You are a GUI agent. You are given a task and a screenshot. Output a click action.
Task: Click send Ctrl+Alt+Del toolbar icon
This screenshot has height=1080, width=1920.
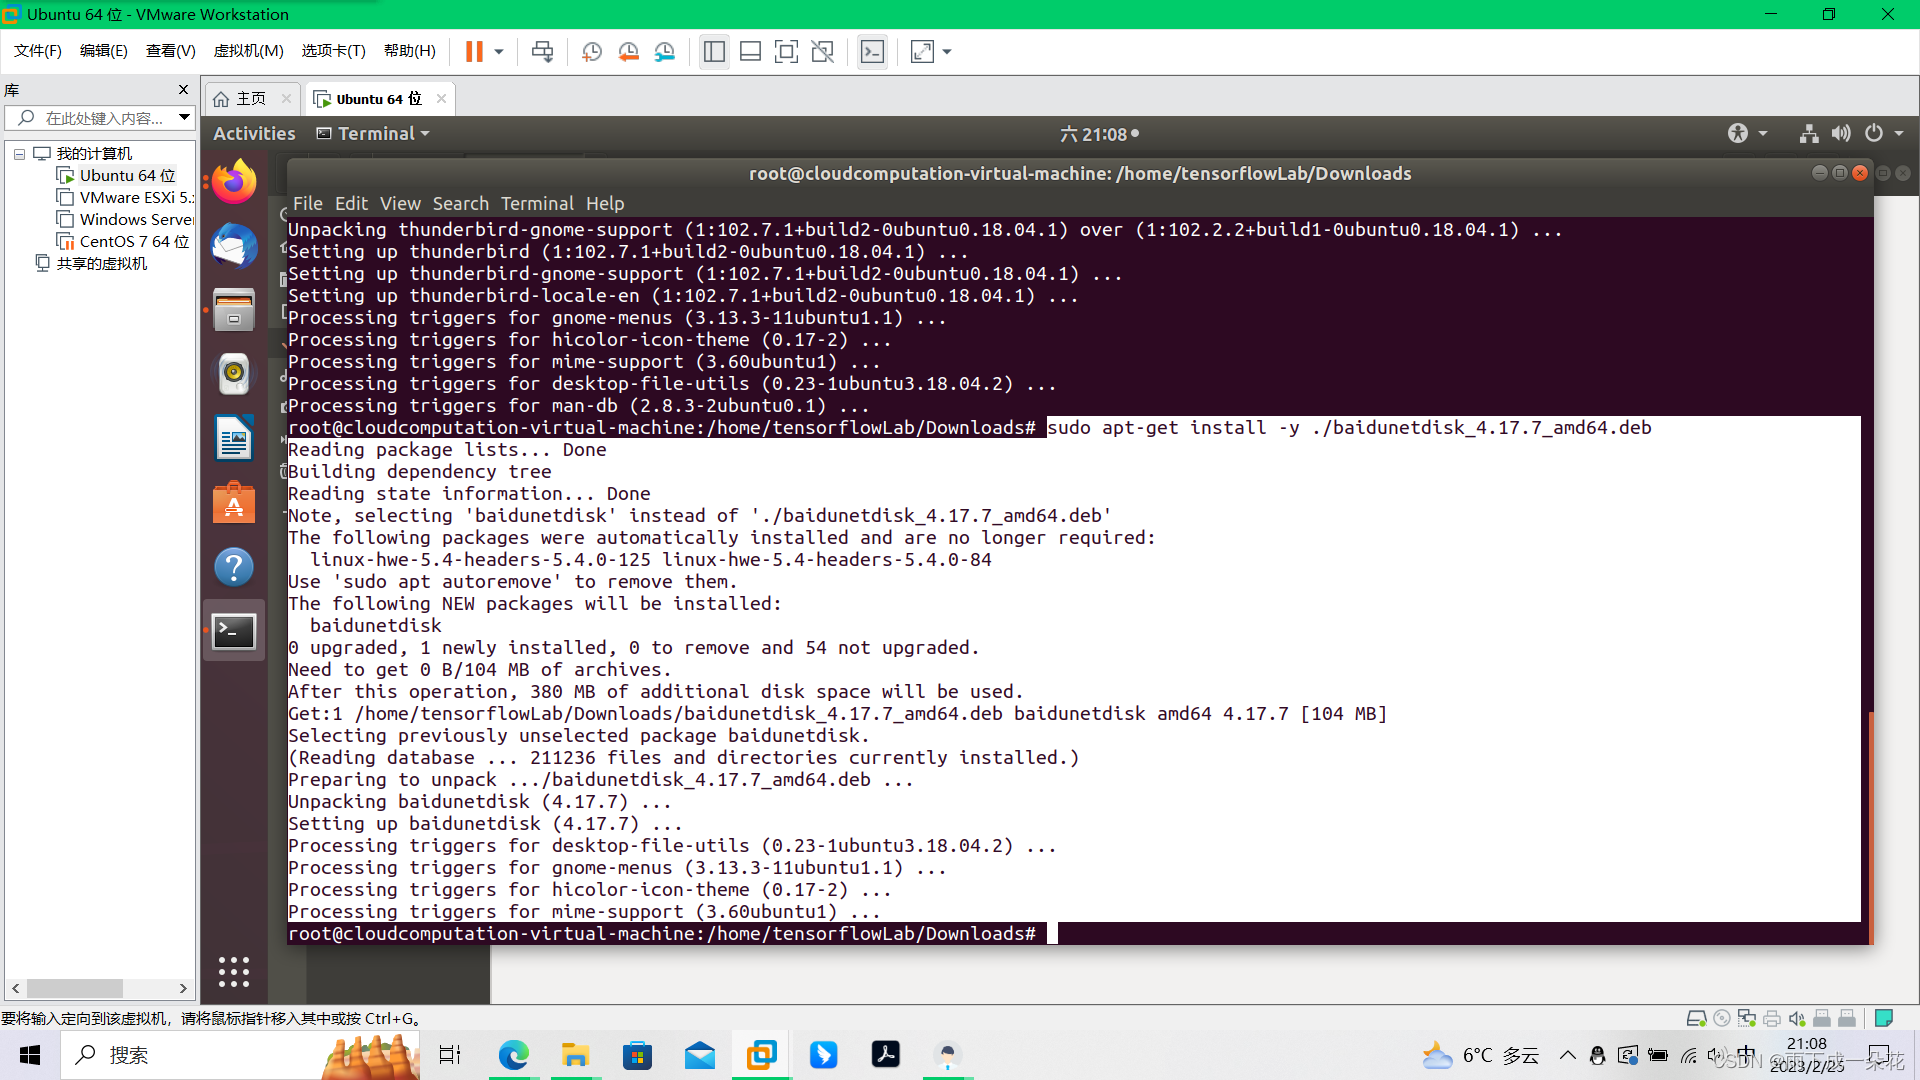point(542,52)
